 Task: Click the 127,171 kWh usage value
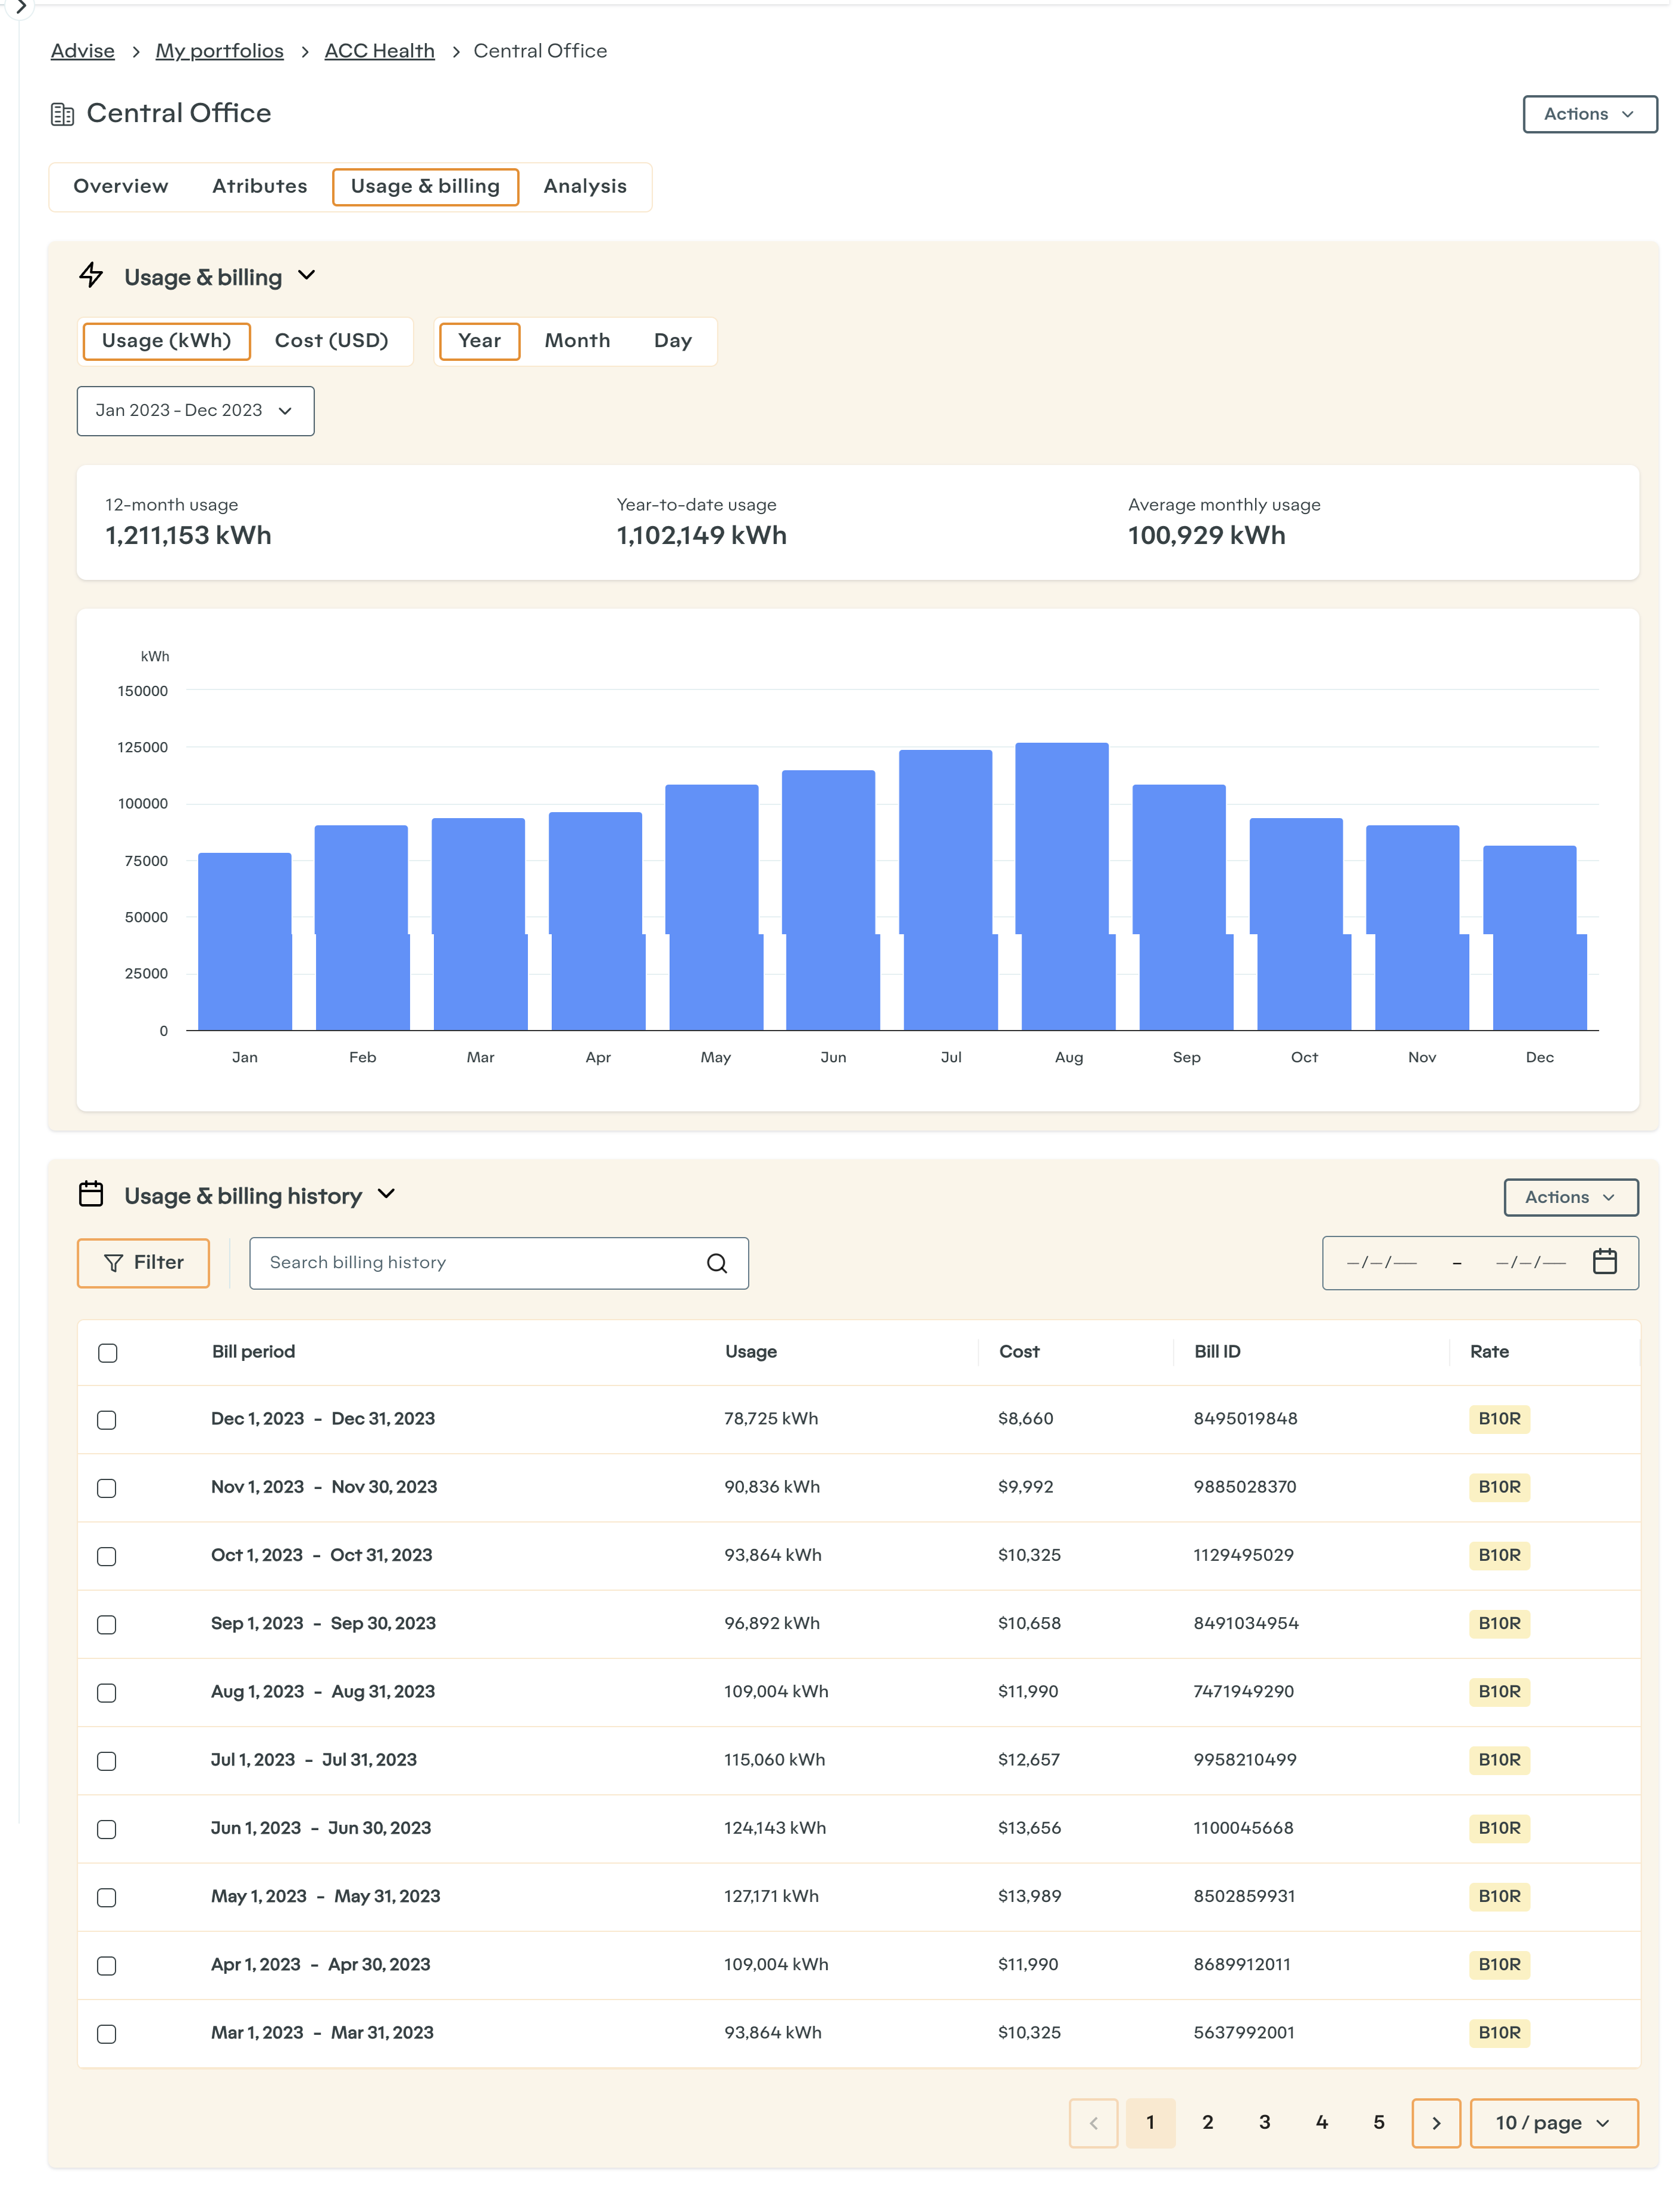[x=771, y=1897]
